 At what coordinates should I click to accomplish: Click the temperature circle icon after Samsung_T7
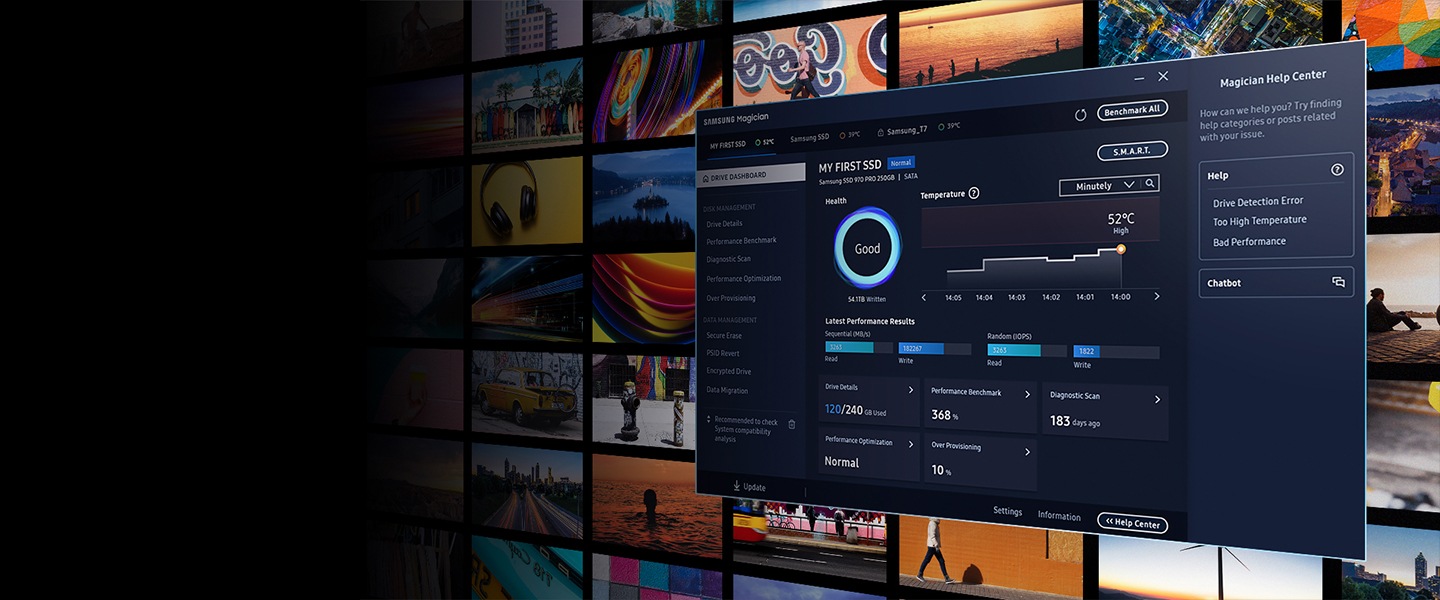point(941,127)
